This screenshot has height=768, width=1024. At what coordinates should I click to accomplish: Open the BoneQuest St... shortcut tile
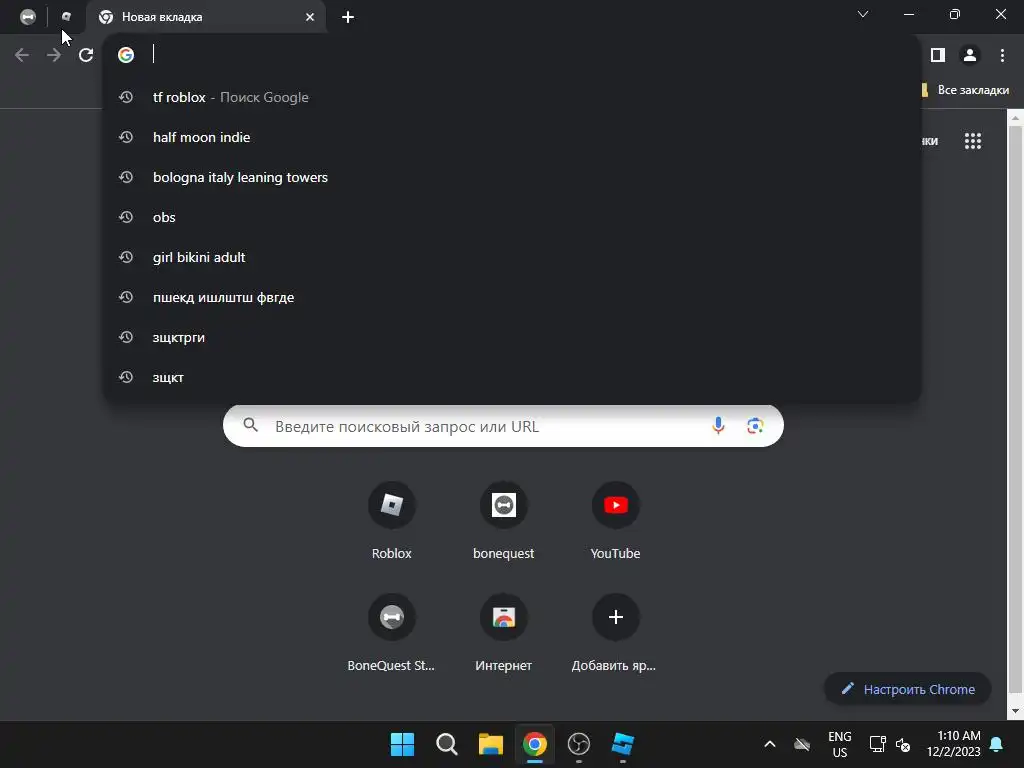tap(392, 633)
